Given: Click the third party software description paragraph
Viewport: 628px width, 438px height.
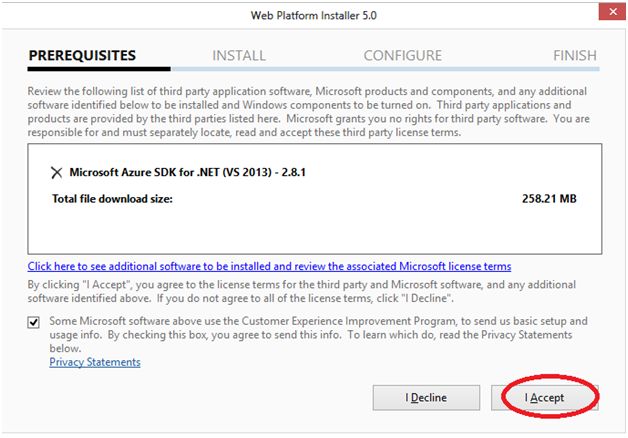Looking at the screenshot, I should [310, 111].
